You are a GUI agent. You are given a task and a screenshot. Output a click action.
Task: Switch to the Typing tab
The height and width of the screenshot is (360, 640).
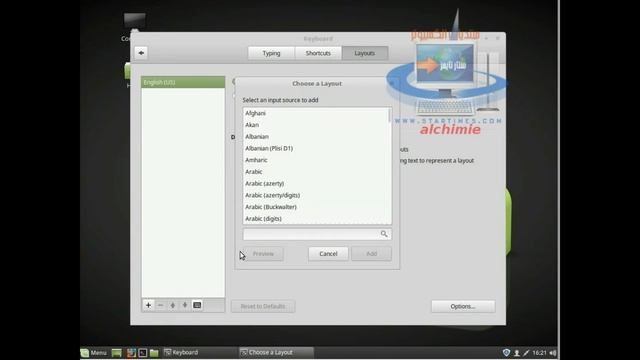[x=271, y=53]
